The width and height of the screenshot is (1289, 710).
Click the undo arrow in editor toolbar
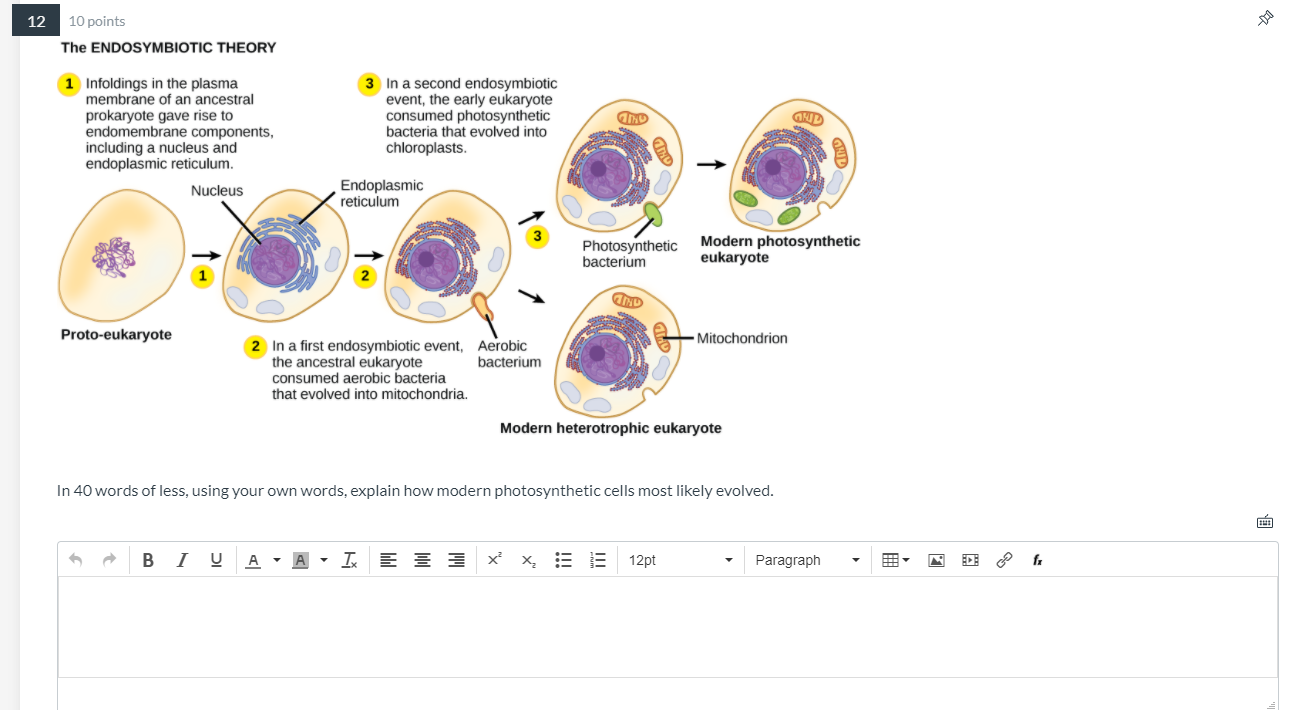tap(75, 560)
